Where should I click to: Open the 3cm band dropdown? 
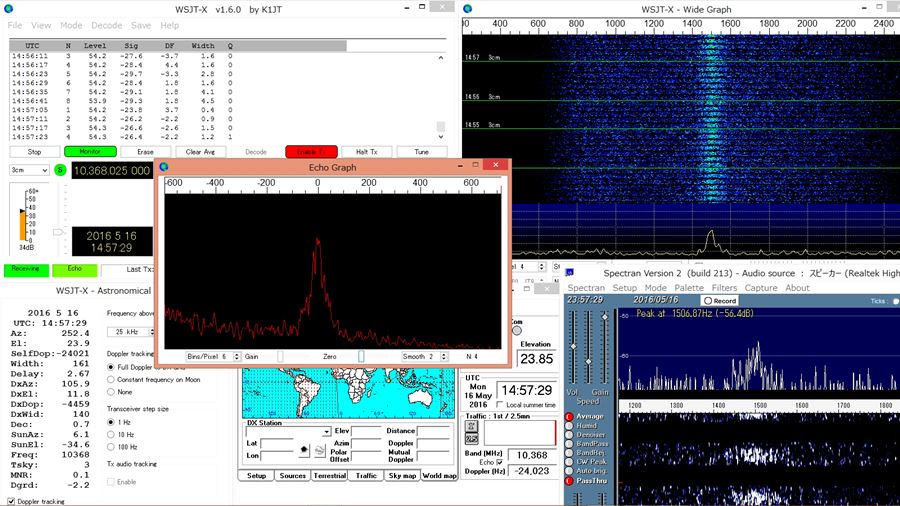29,170
